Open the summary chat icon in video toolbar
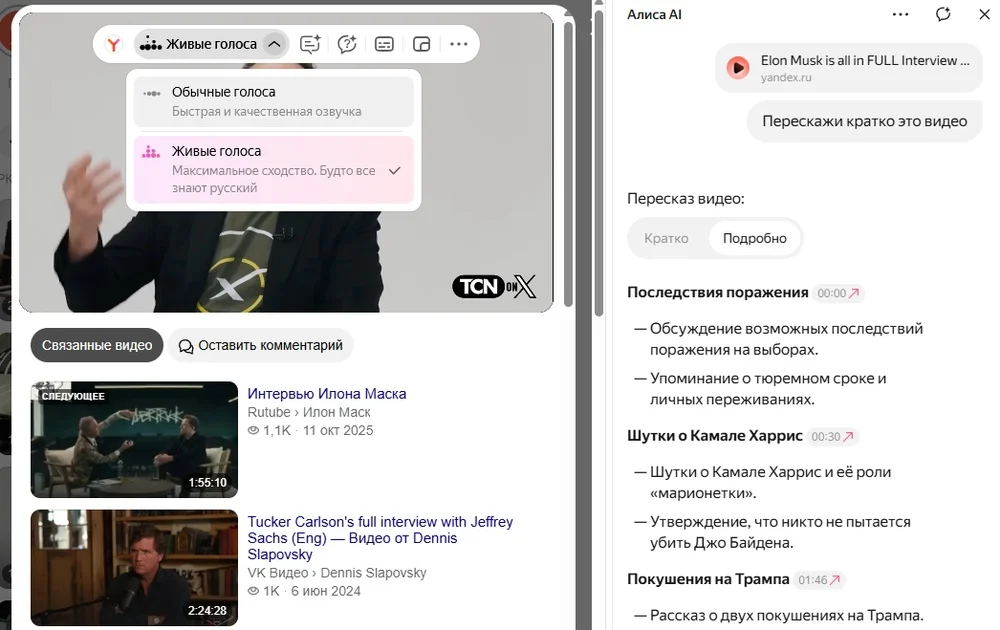 pos(310,44)
